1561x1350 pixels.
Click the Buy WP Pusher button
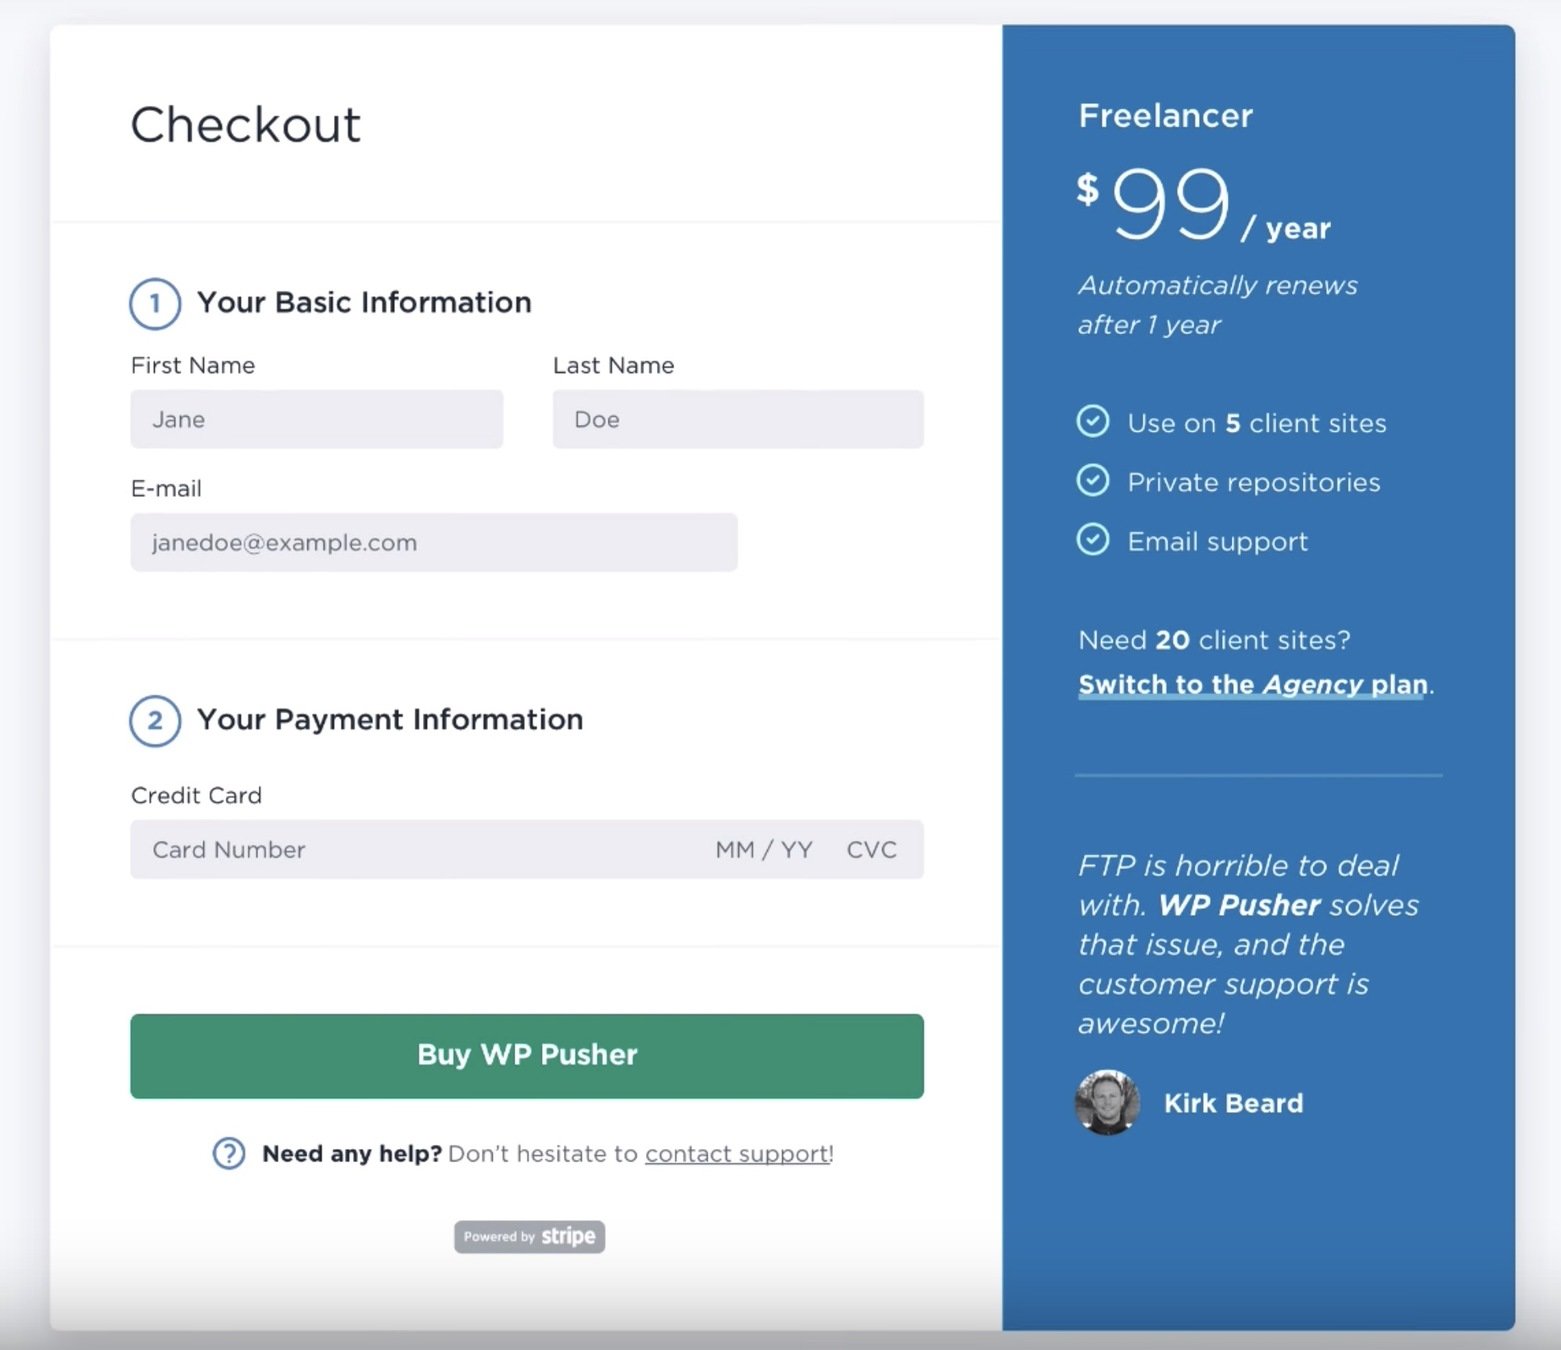coord(527,1056)
